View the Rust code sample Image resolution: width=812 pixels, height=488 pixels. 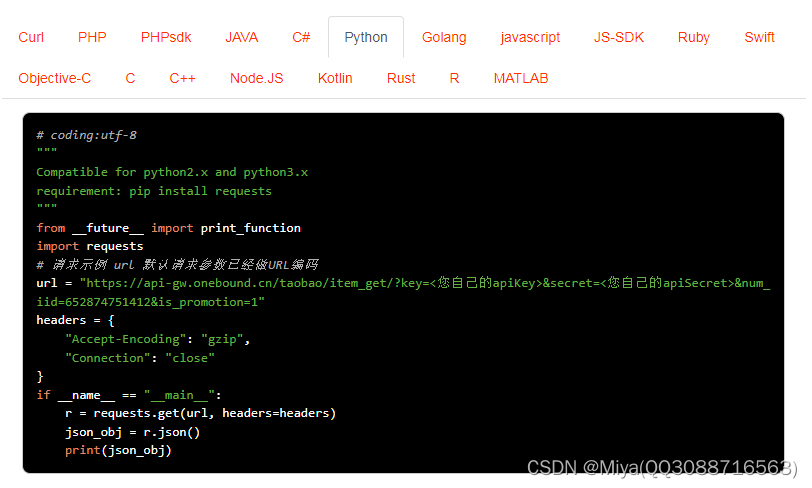pyautogui.click(x=401, y=78)
